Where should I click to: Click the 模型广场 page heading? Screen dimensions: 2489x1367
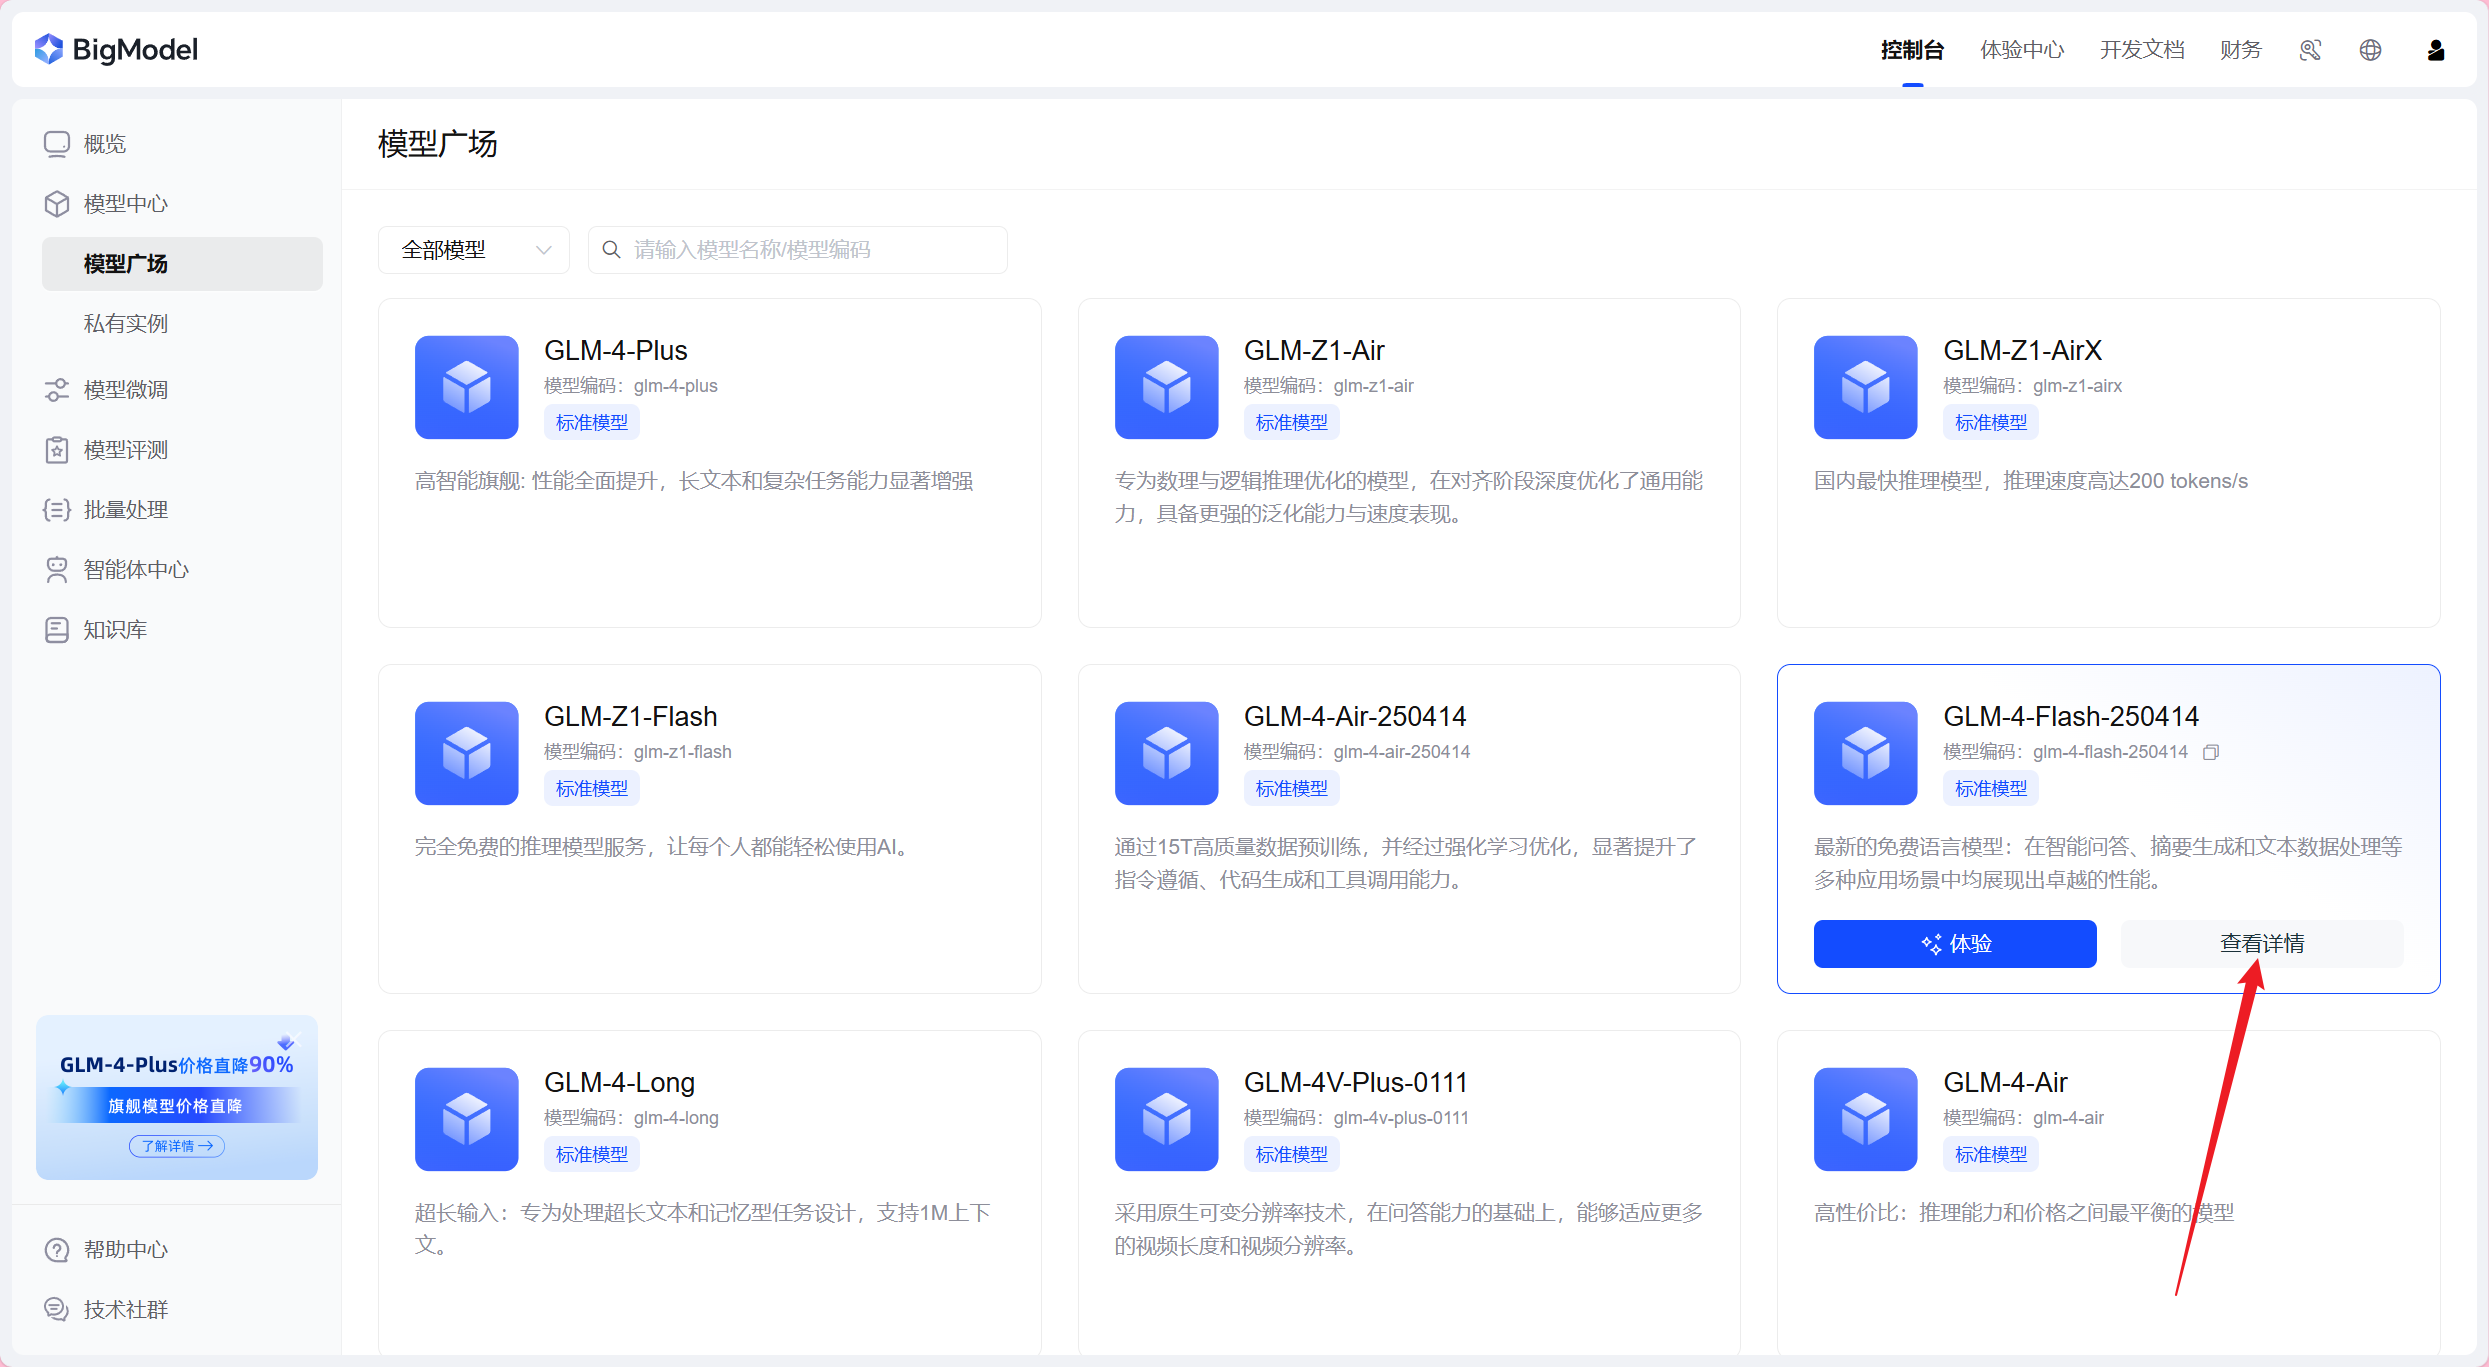[x=438, y=144]
